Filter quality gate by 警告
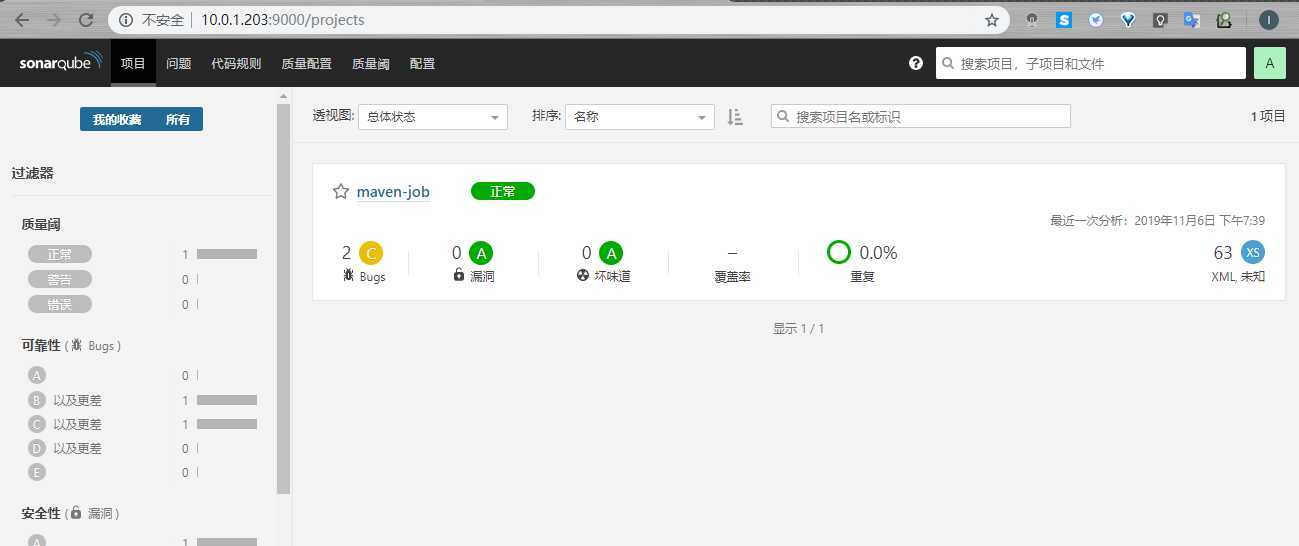This screenshot has width=1299, height=546. point(60,279)
